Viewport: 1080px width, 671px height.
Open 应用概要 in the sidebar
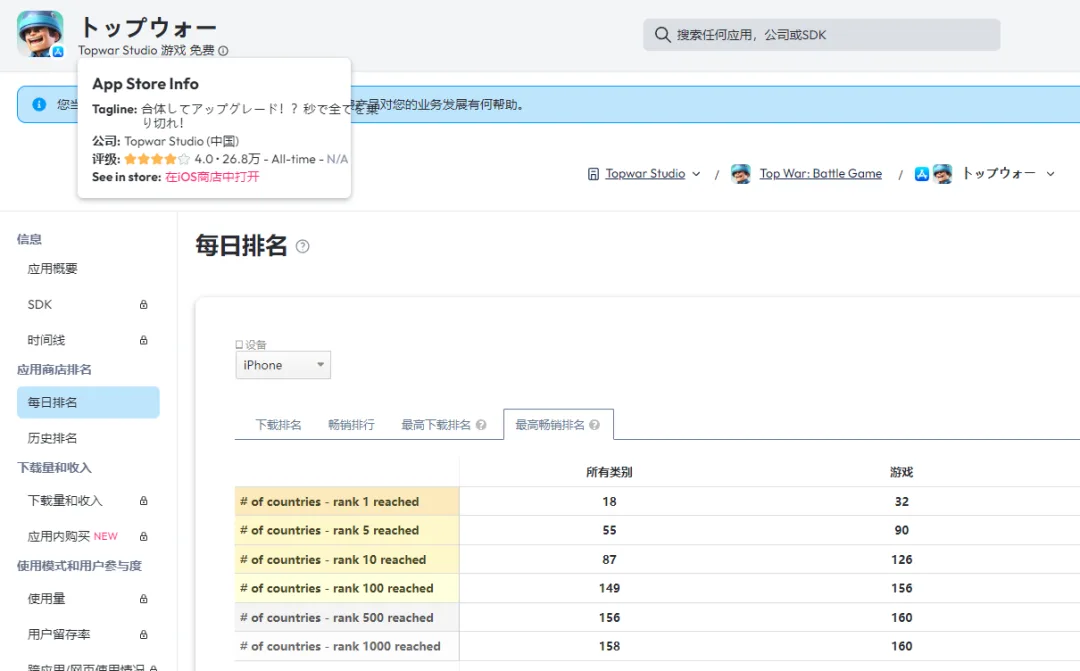point(52,269)
